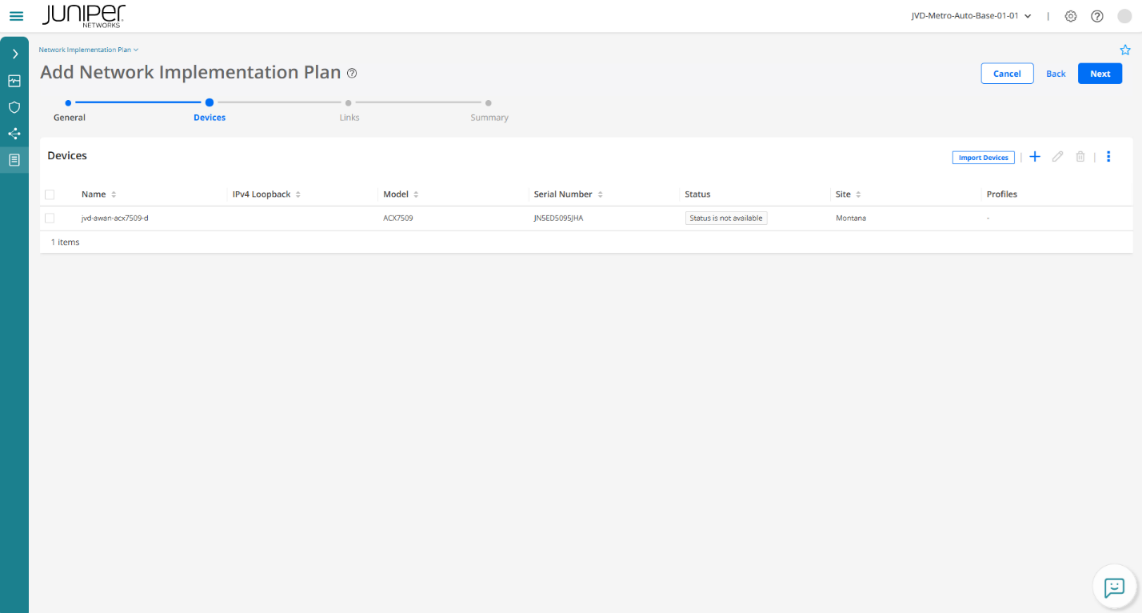Viewport: 1142px width, 613px height.
Task: Add a device with plus icon
Action: pyautogui.click(x=1035, y=157)
